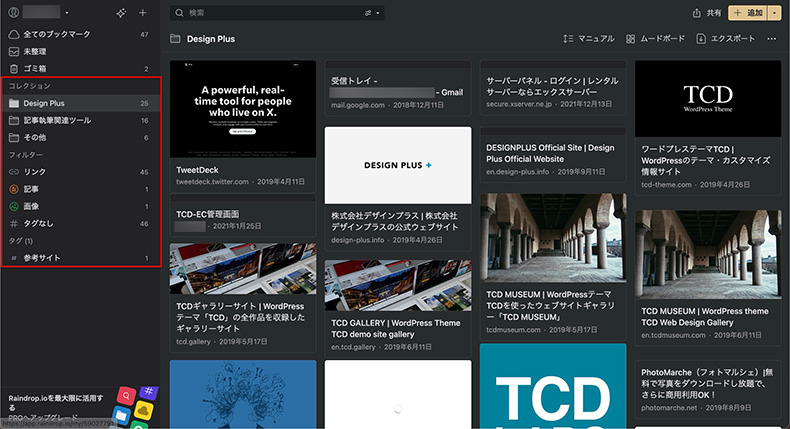Open the account avatar icon
790x429 pixels.
(x=14, y=13)
